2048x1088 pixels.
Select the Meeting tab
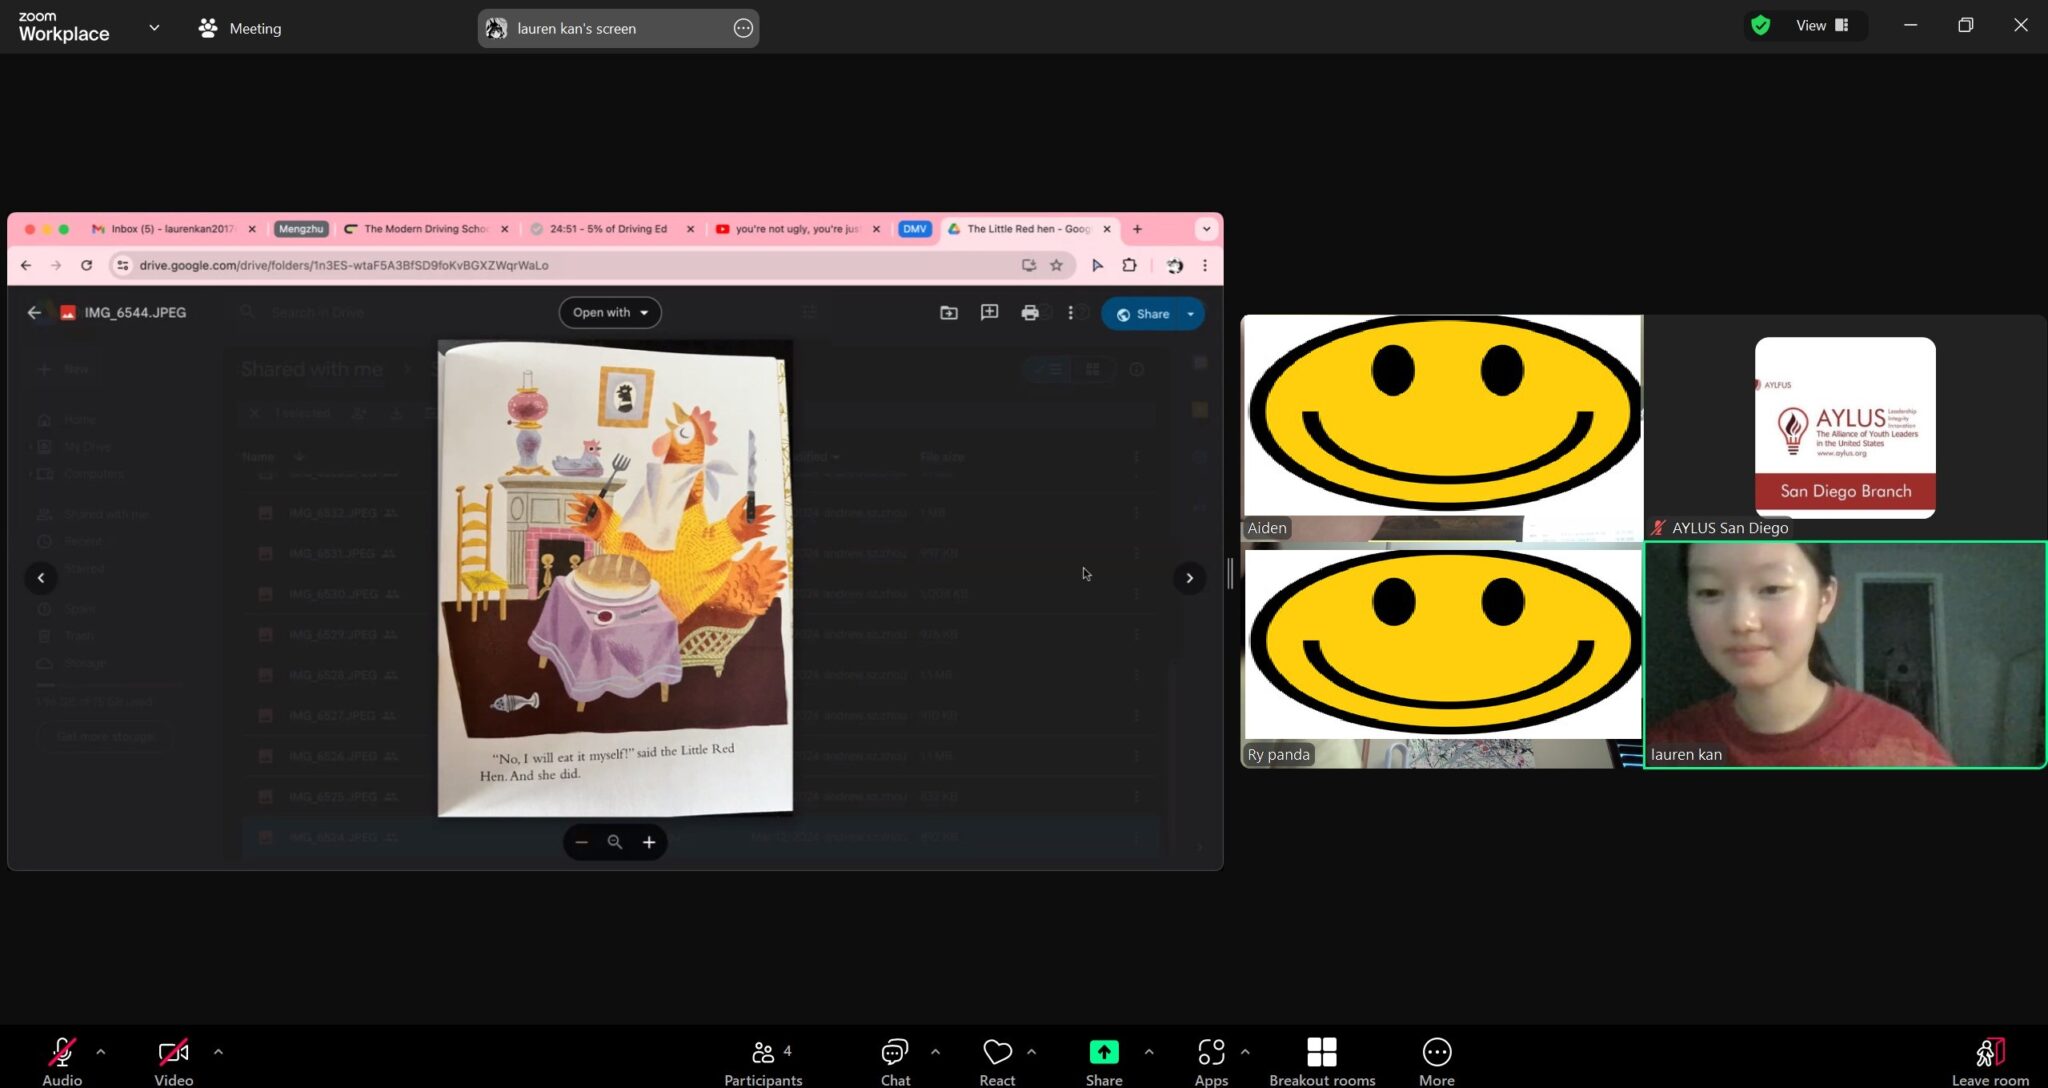[240, 28]
